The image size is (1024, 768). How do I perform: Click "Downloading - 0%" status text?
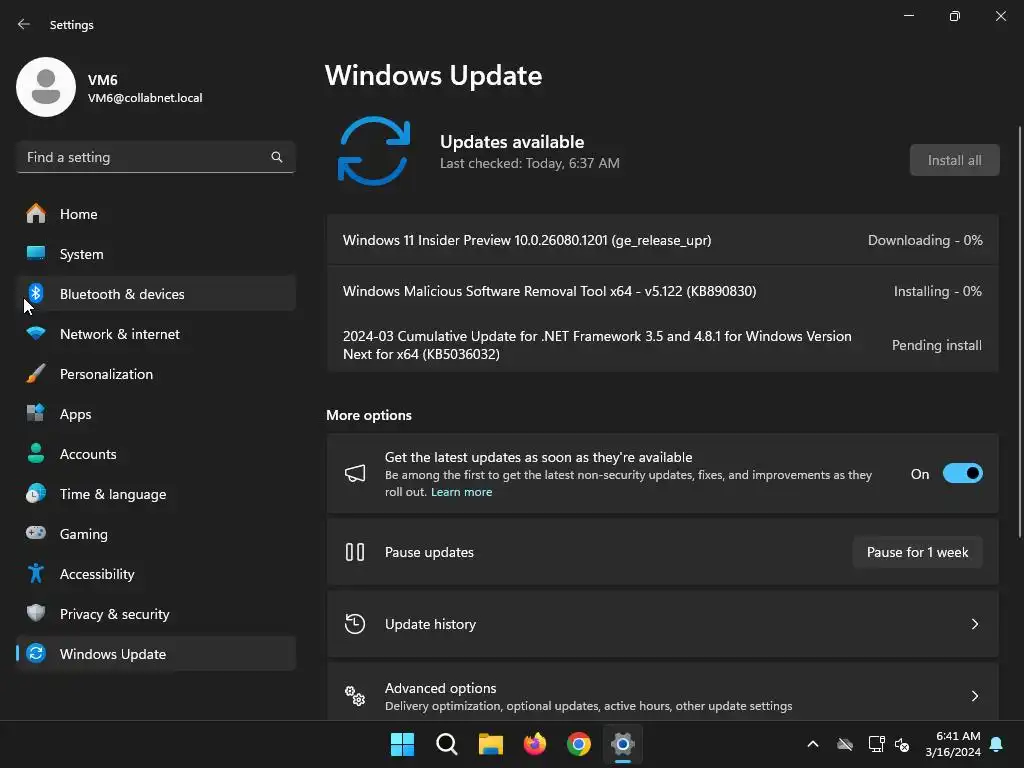pos(925,240)
